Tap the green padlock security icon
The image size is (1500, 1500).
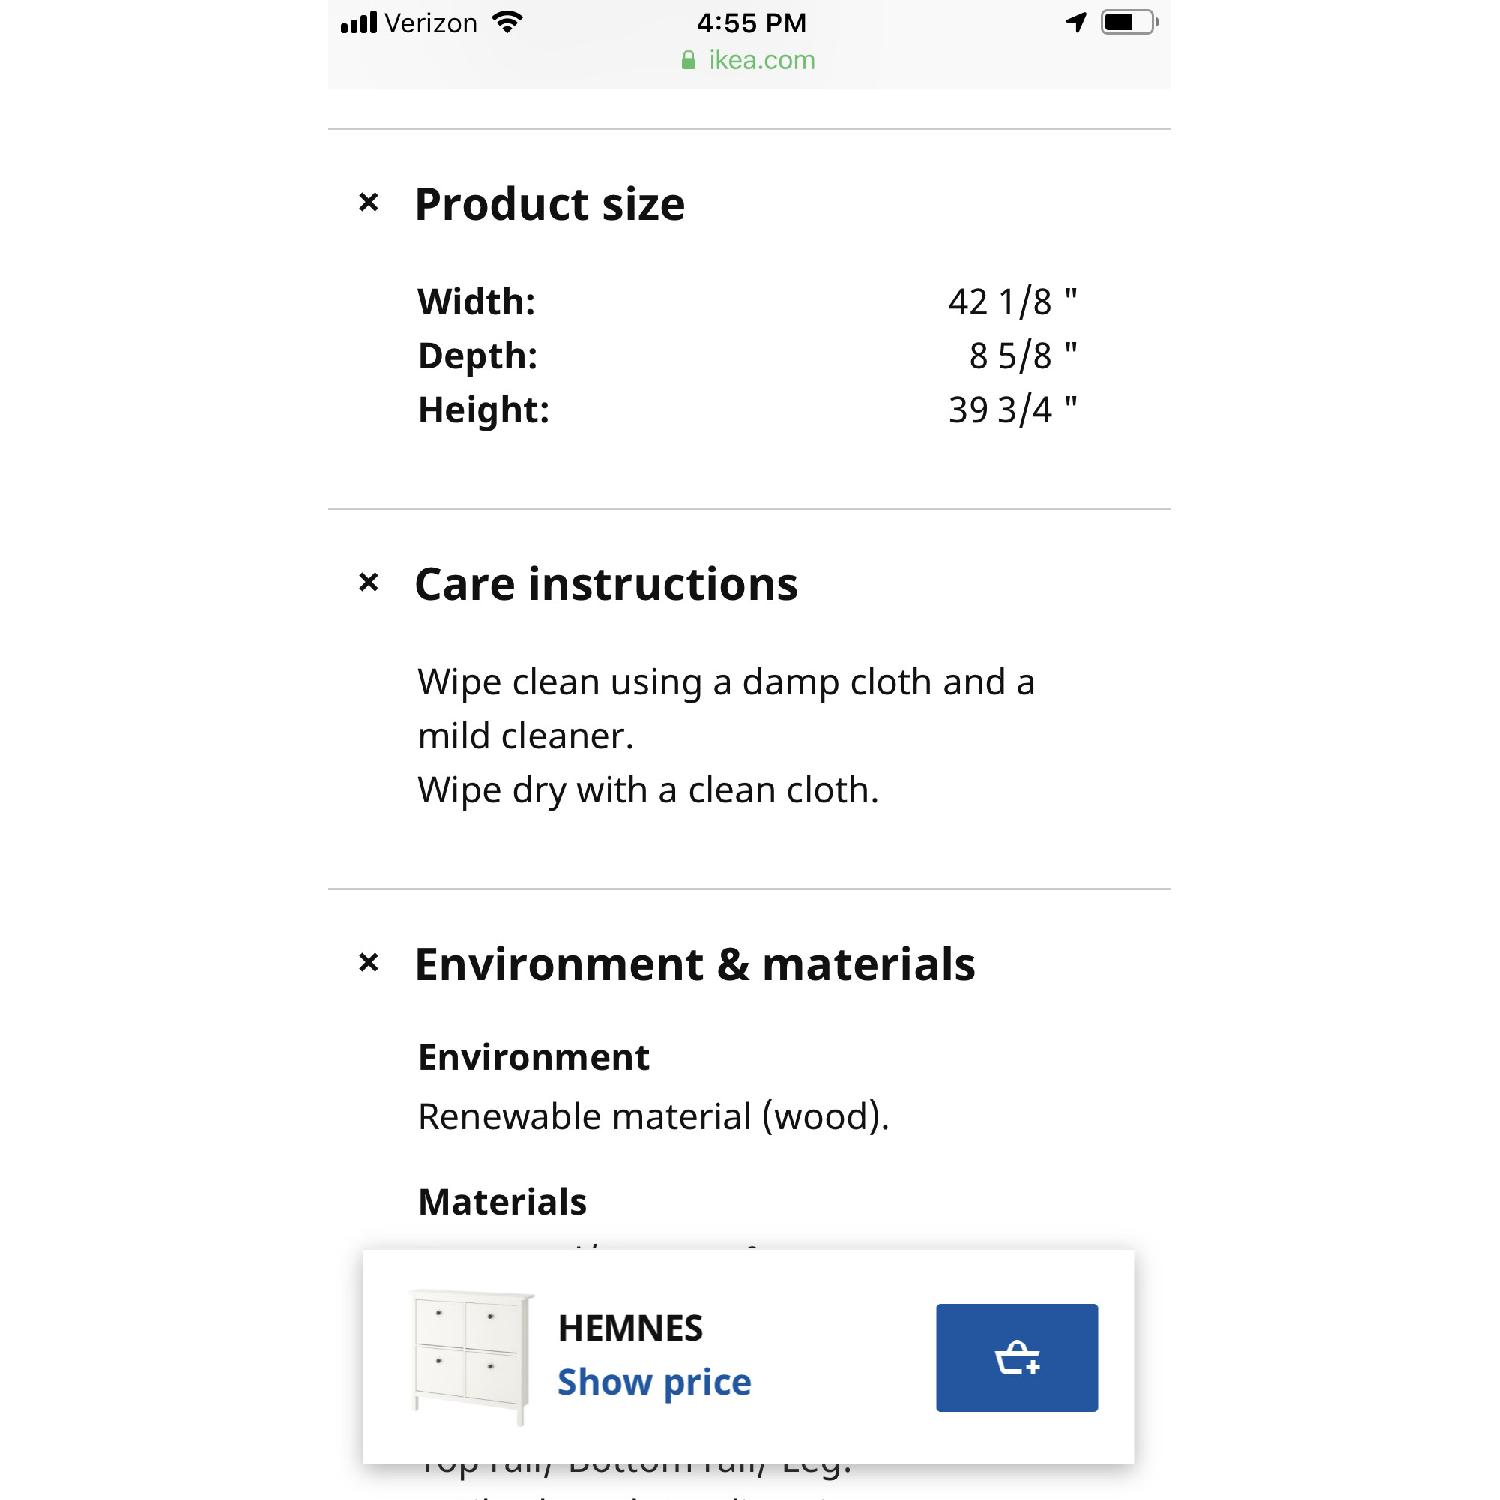[x=688, y=61]
